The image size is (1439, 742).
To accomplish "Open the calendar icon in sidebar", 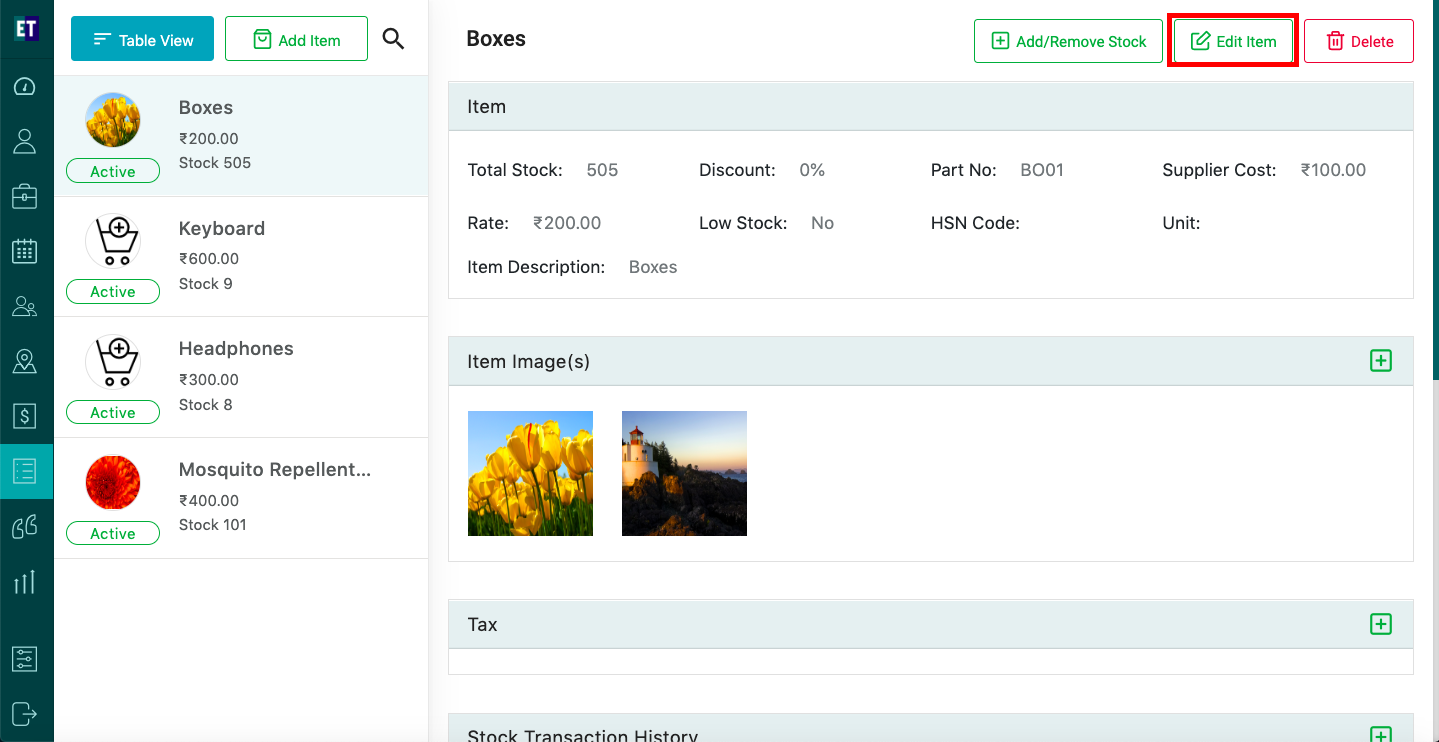I will pos(25,251).
